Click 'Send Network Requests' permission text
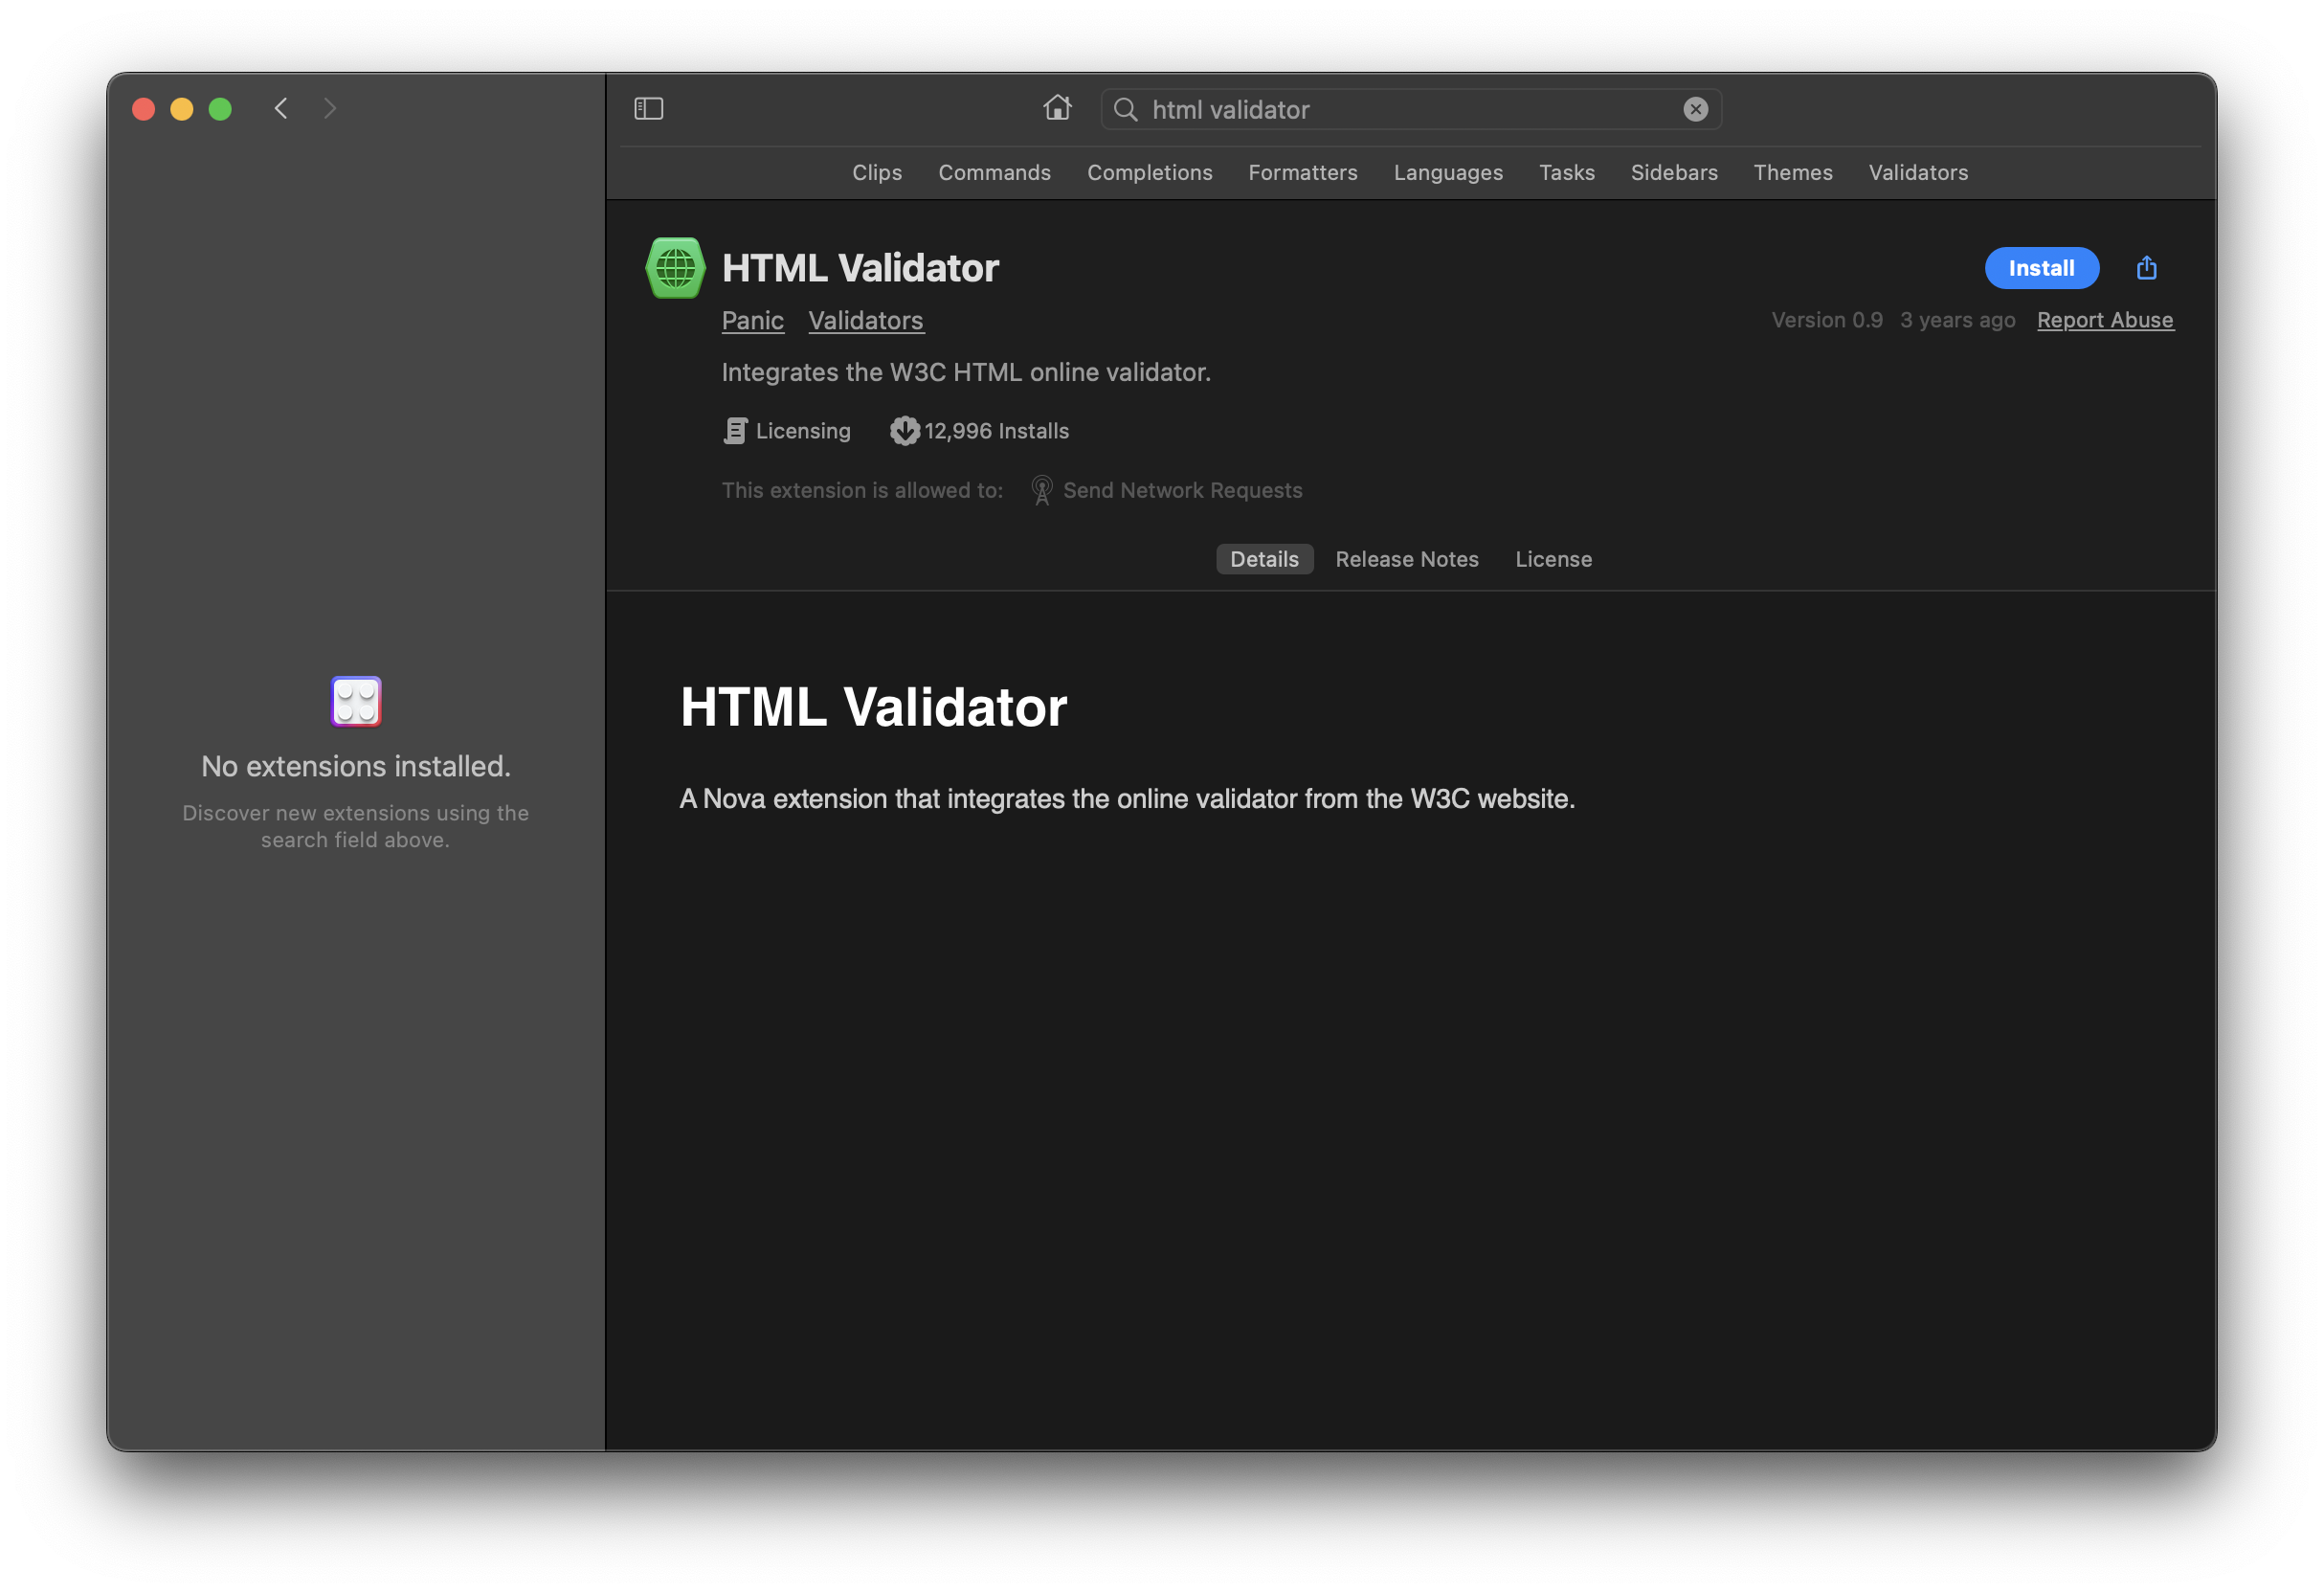2324x1593 pixels. [x=1182, y=490]
